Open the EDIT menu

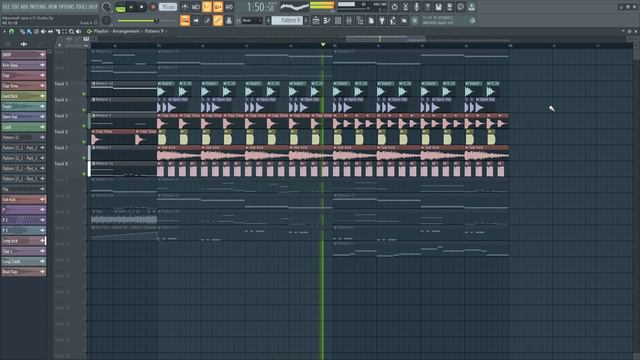tap(14, 7)
